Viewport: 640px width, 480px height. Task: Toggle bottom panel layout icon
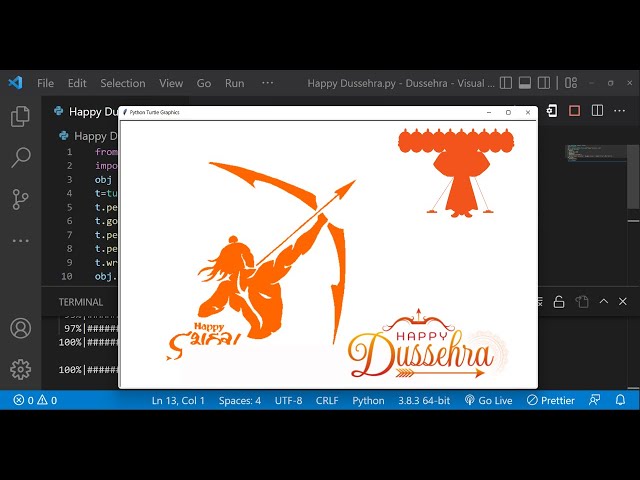click(x=525, y=83)
